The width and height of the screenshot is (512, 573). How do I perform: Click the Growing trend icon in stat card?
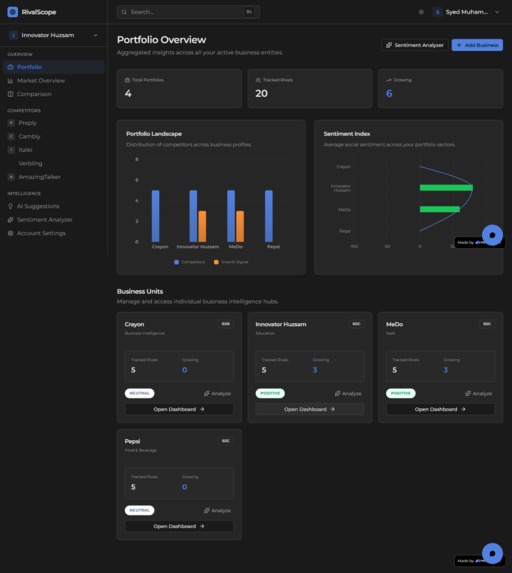click(389, 80)
